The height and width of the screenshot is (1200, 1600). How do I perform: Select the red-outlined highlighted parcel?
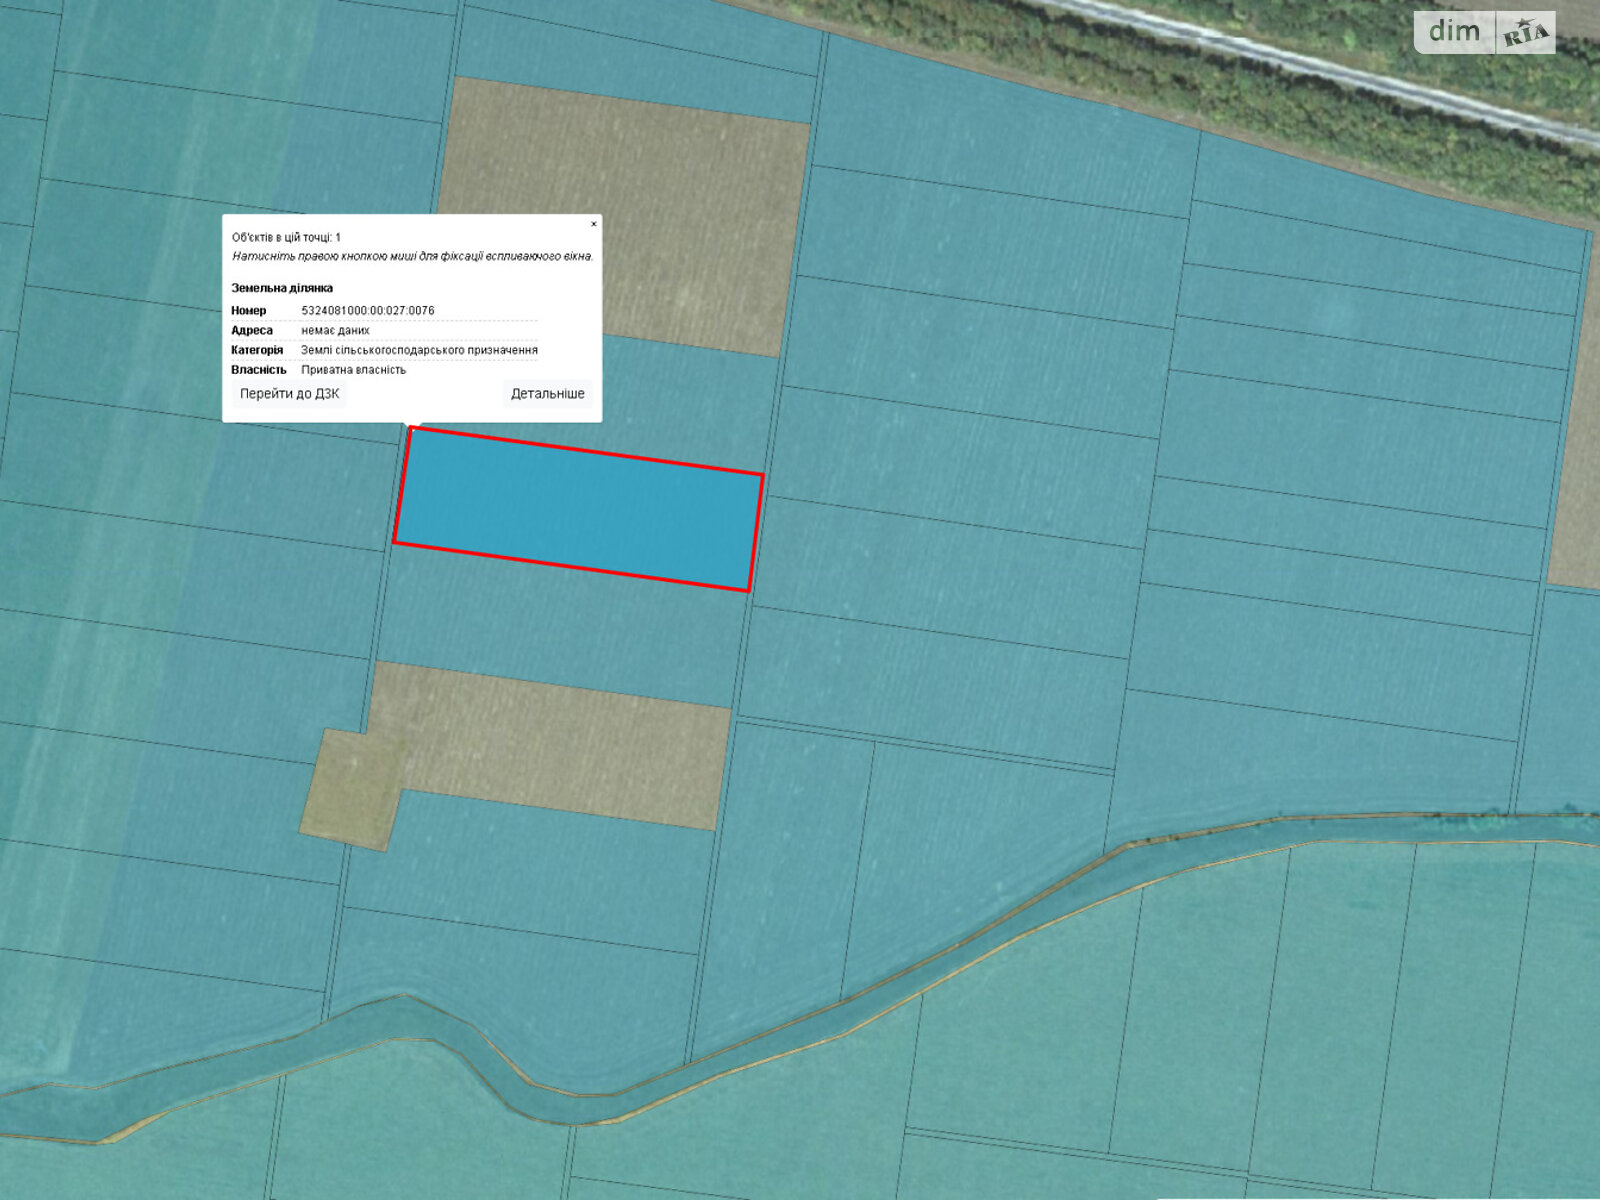(578, 510)
